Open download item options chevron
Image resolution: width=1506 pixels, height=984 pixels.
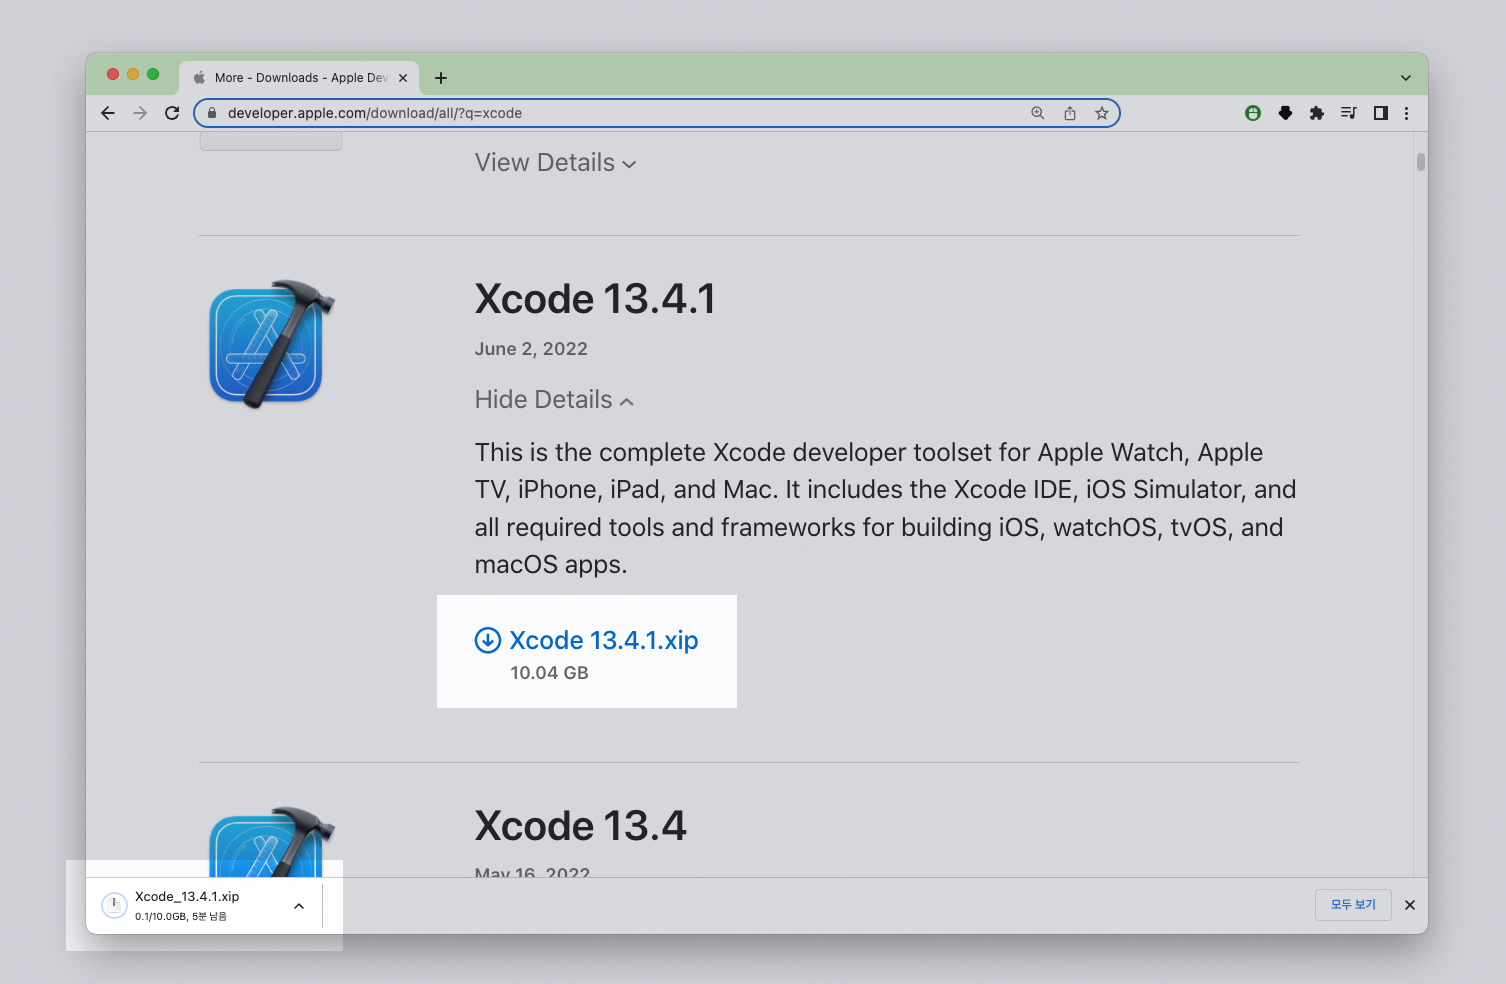coord(299,906)
